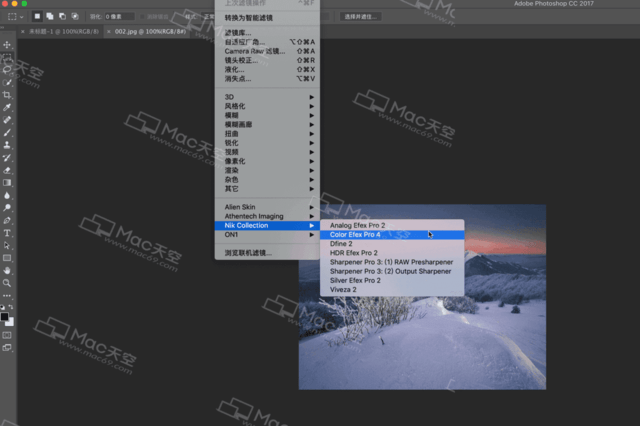Launch HDR Efex Pro 2
This screenshot has width=640, height=426.
pyautogui.click(x=392, y=253)
